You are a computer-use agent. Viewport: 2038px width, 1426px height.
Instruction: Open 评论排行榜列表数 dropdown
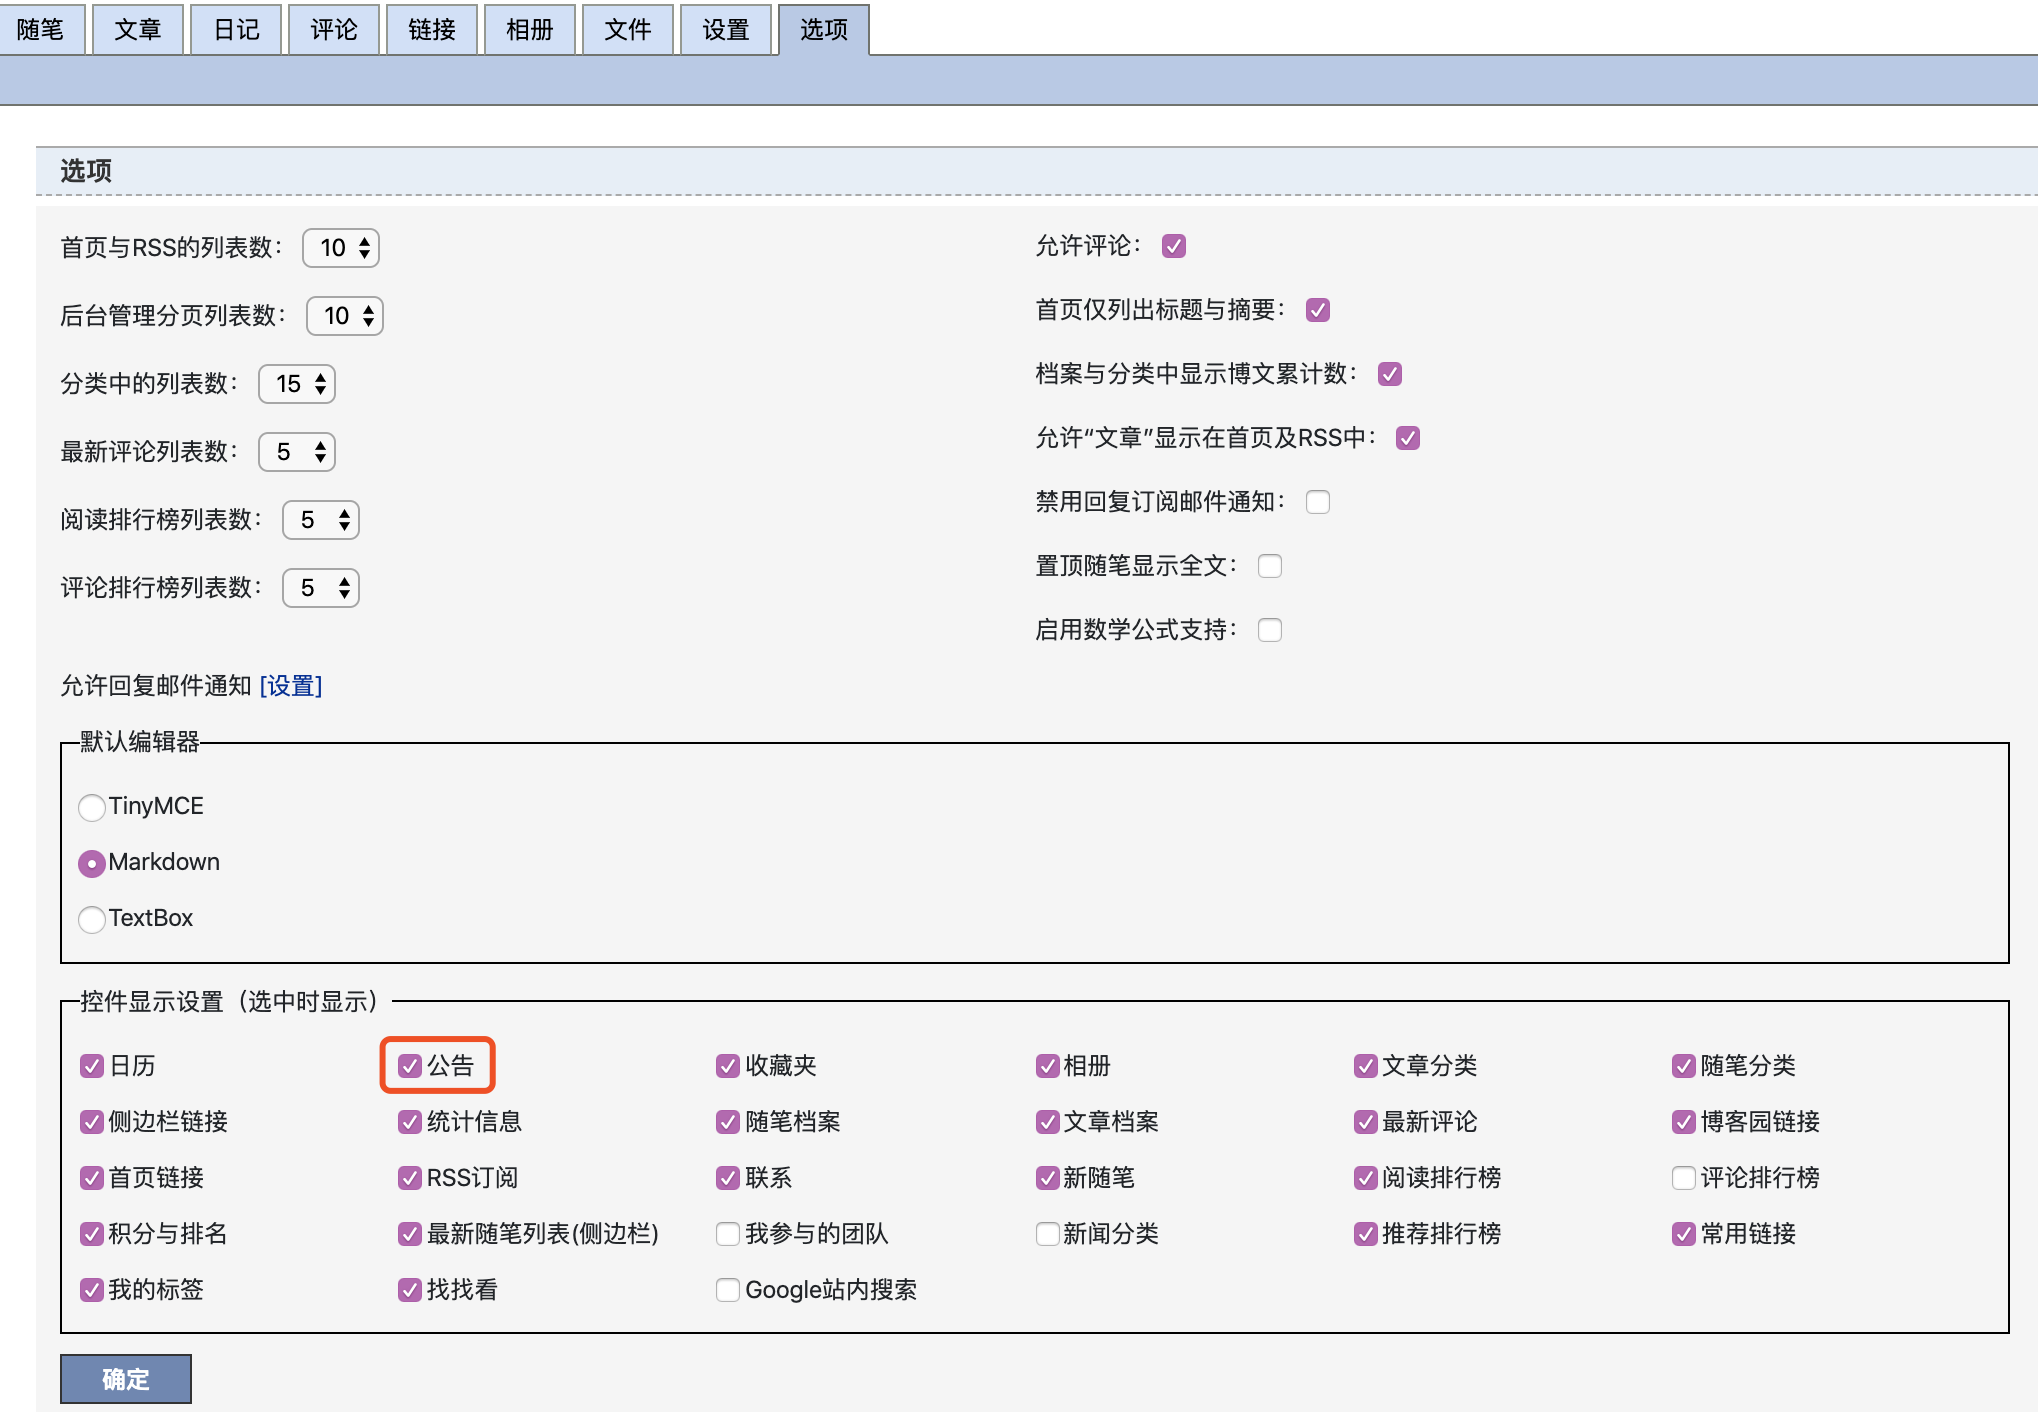point(321,588)
